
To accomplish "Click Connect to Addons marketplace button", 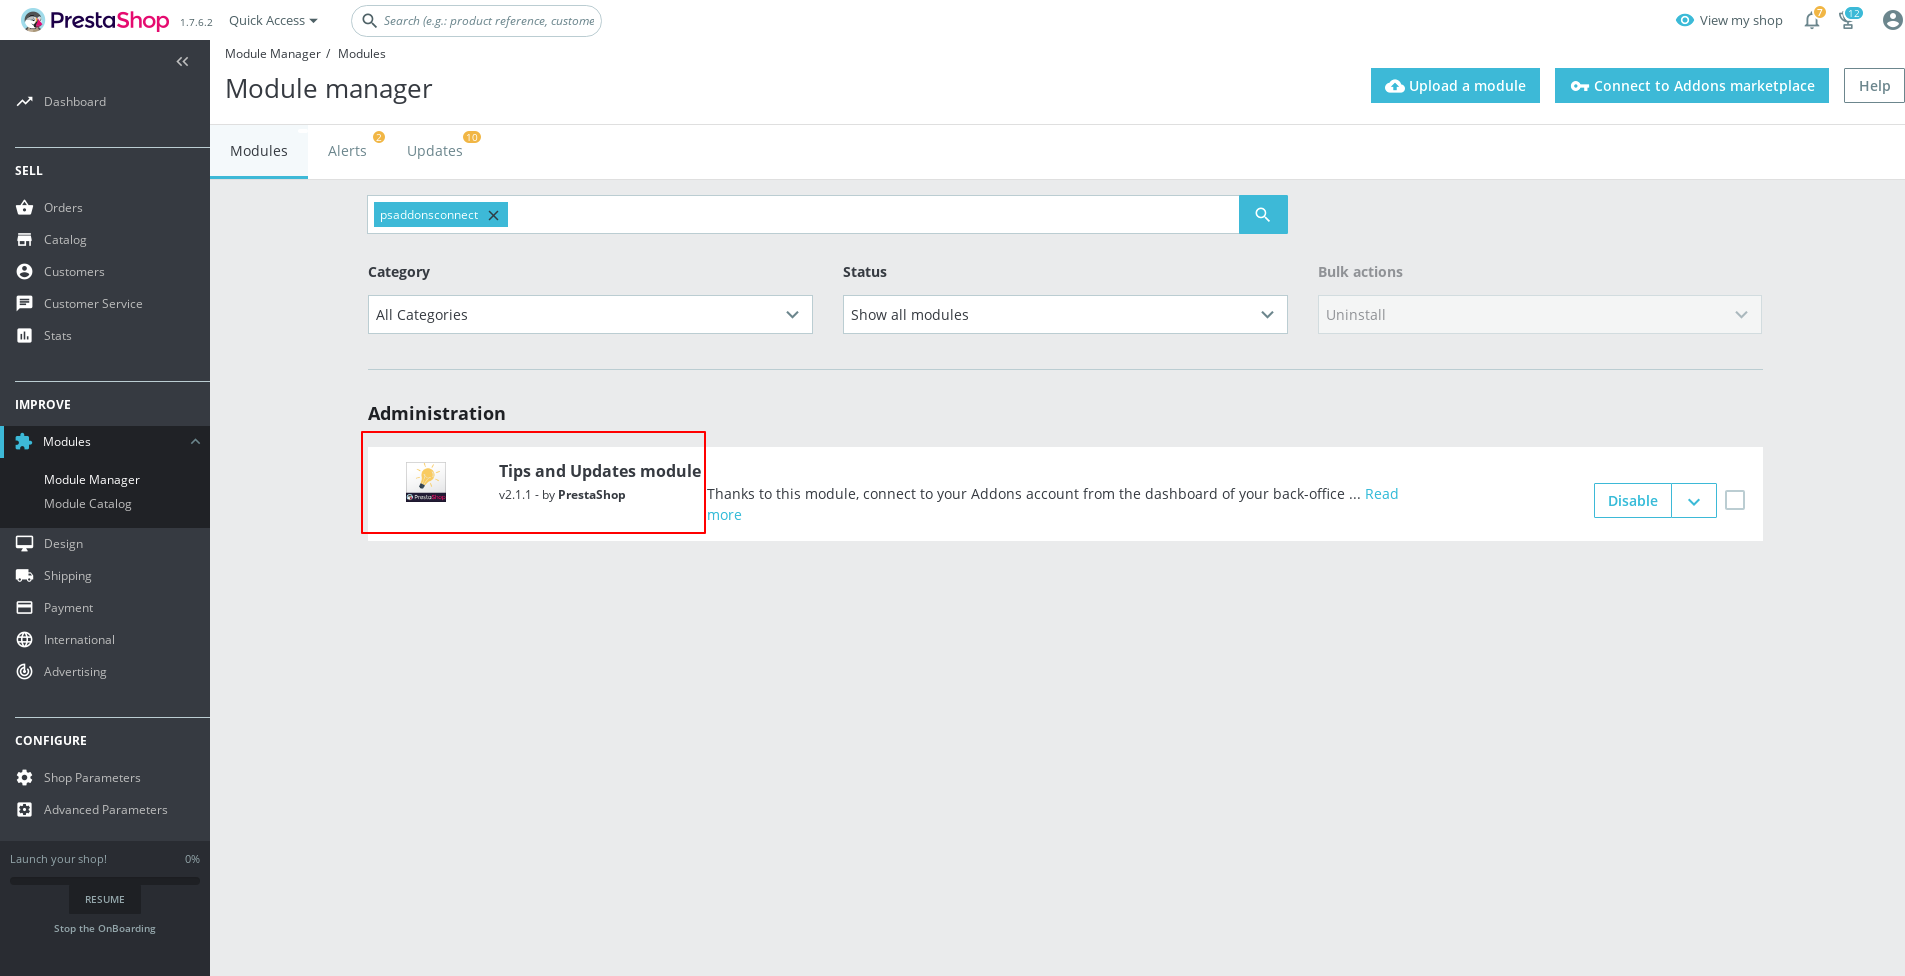I will tap(1692, 86).
